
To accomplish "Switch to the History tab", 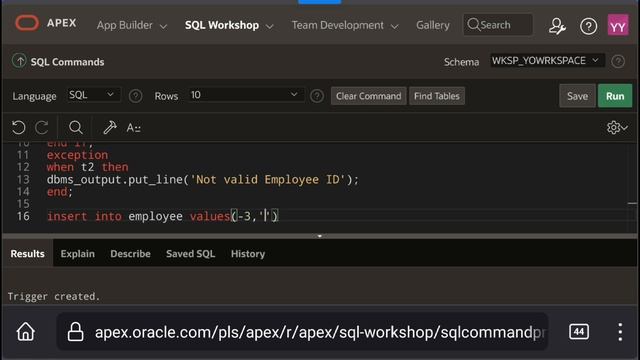I will point(248,253).
